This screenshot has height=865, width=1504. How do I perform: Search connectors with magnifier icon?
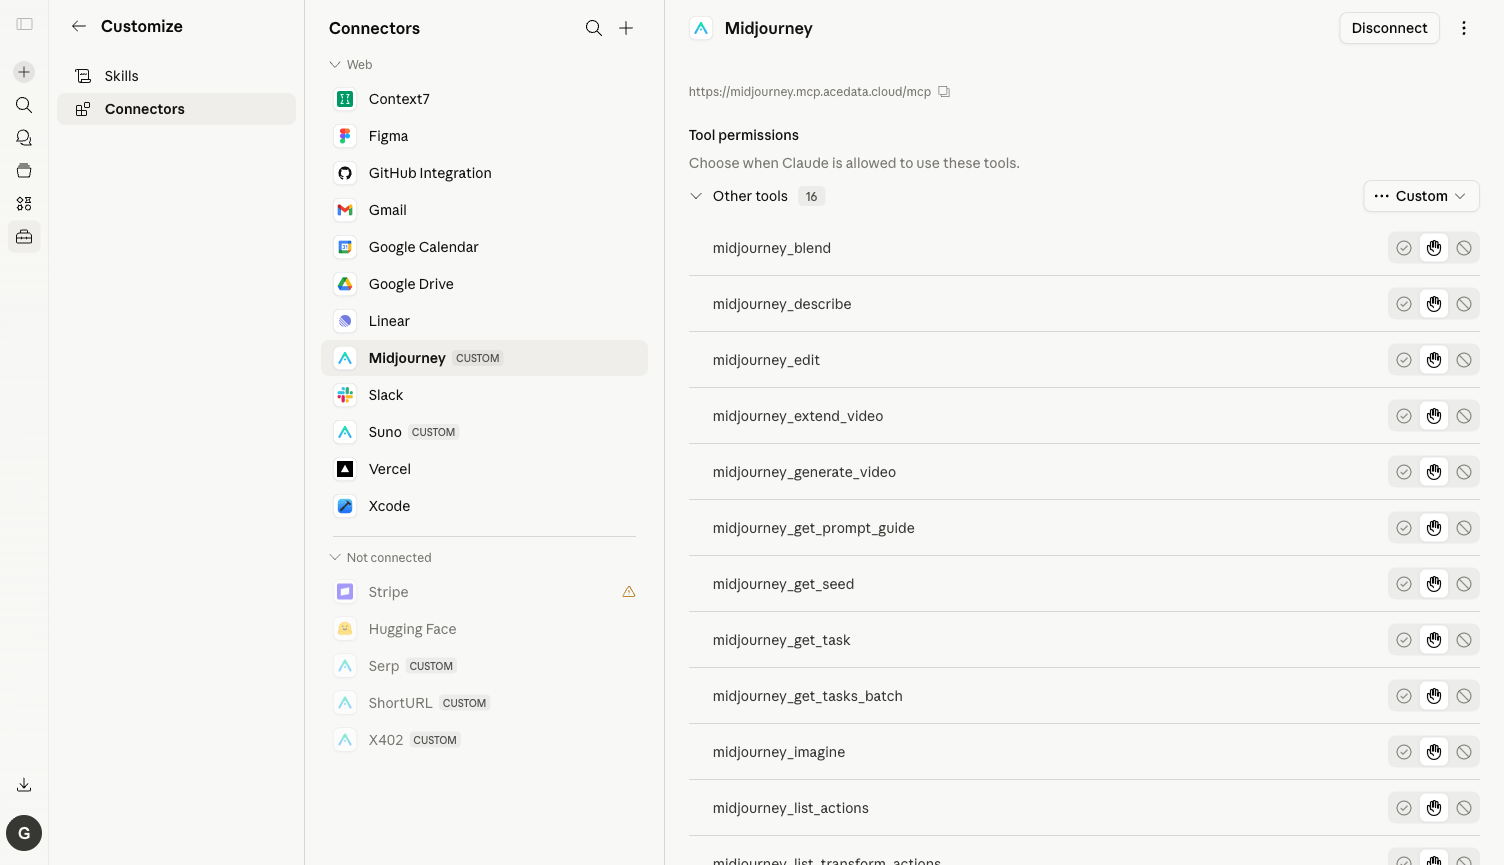(594, 28)
